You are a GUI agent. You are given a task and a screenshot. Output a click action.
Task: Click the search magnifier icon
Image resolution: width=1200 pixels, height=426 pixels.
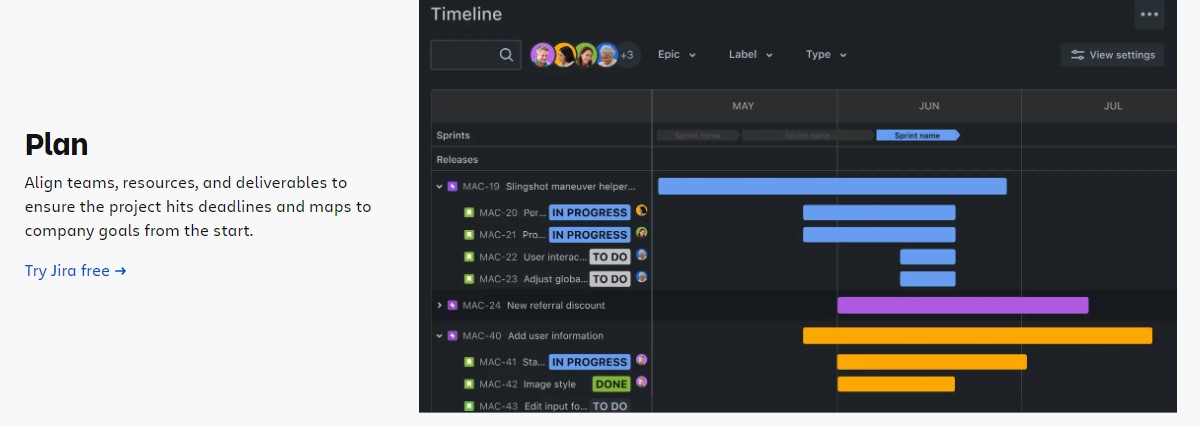pyautogui.click(x=507, y=55)
